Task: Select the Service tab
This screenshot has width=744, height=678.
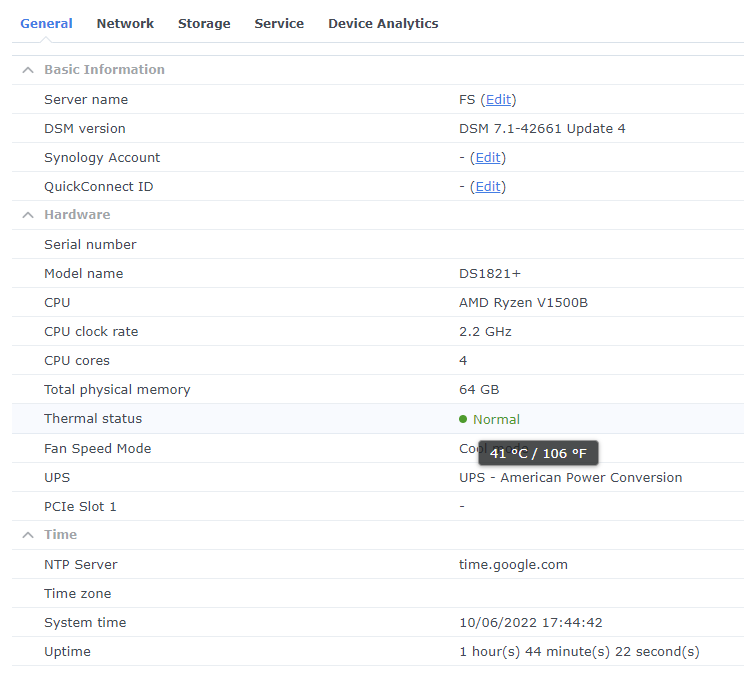Action: pos(279,23)
